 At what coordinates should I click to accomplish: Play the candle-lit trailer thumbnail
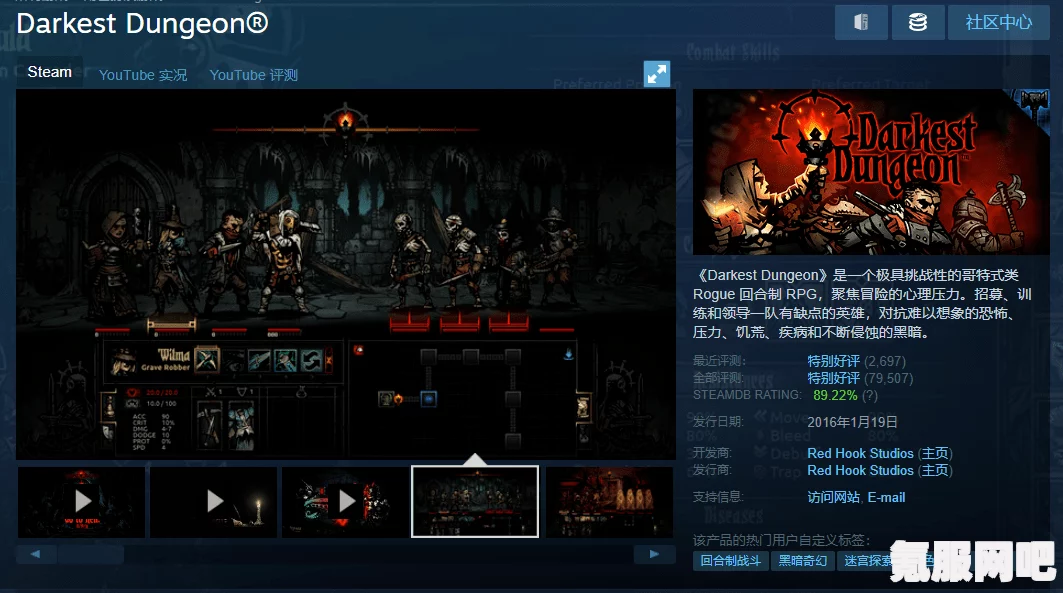(214, 502)
